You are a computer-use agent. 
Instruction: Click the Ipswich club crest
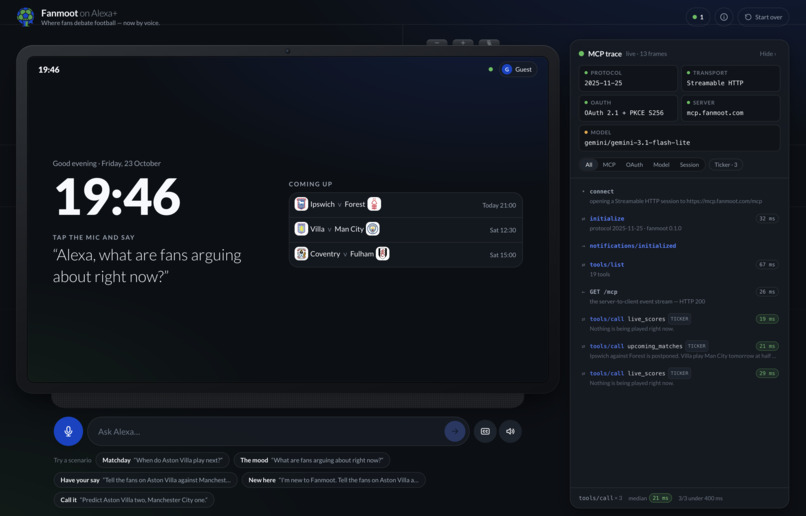point(301,204)
